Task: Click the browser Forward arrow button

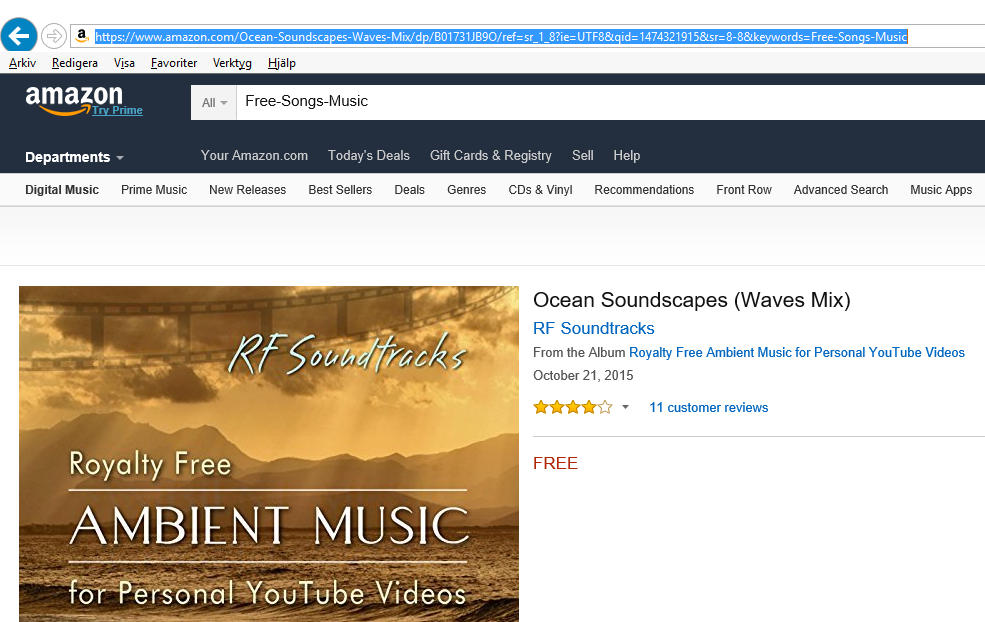Action: pyautogui.click(x=54, y=36)
